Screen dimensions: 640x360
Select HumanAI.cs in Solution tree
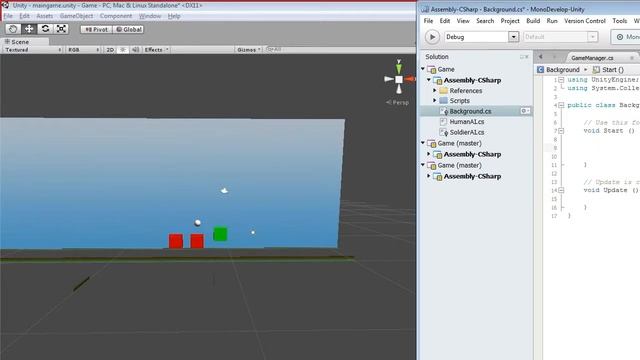tap(467, 122)
